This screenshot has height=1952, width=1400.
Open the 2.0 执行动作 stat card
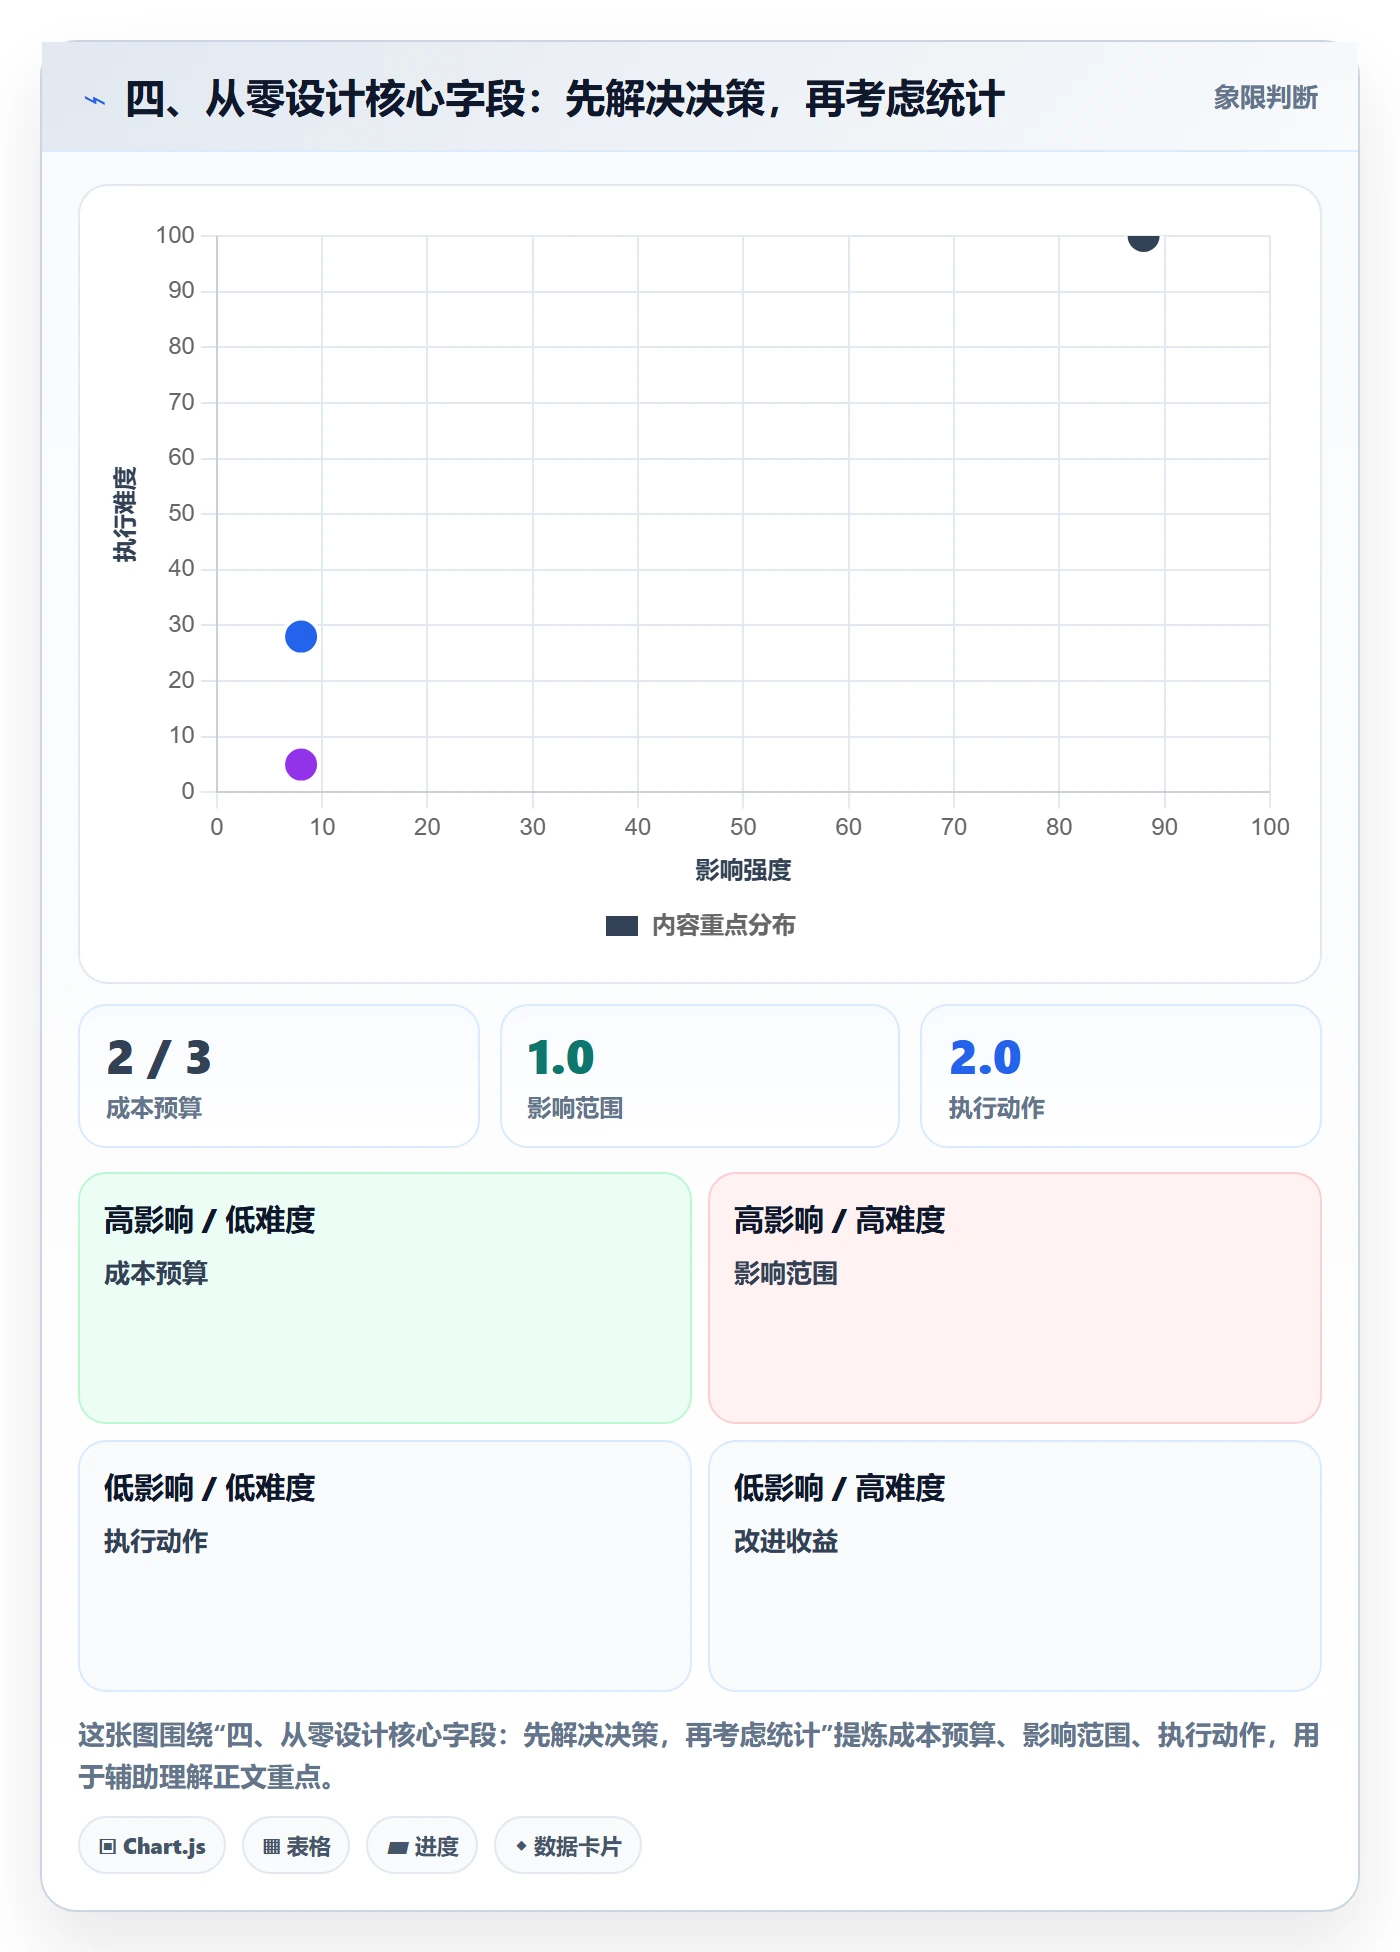pos(1121,1076)
